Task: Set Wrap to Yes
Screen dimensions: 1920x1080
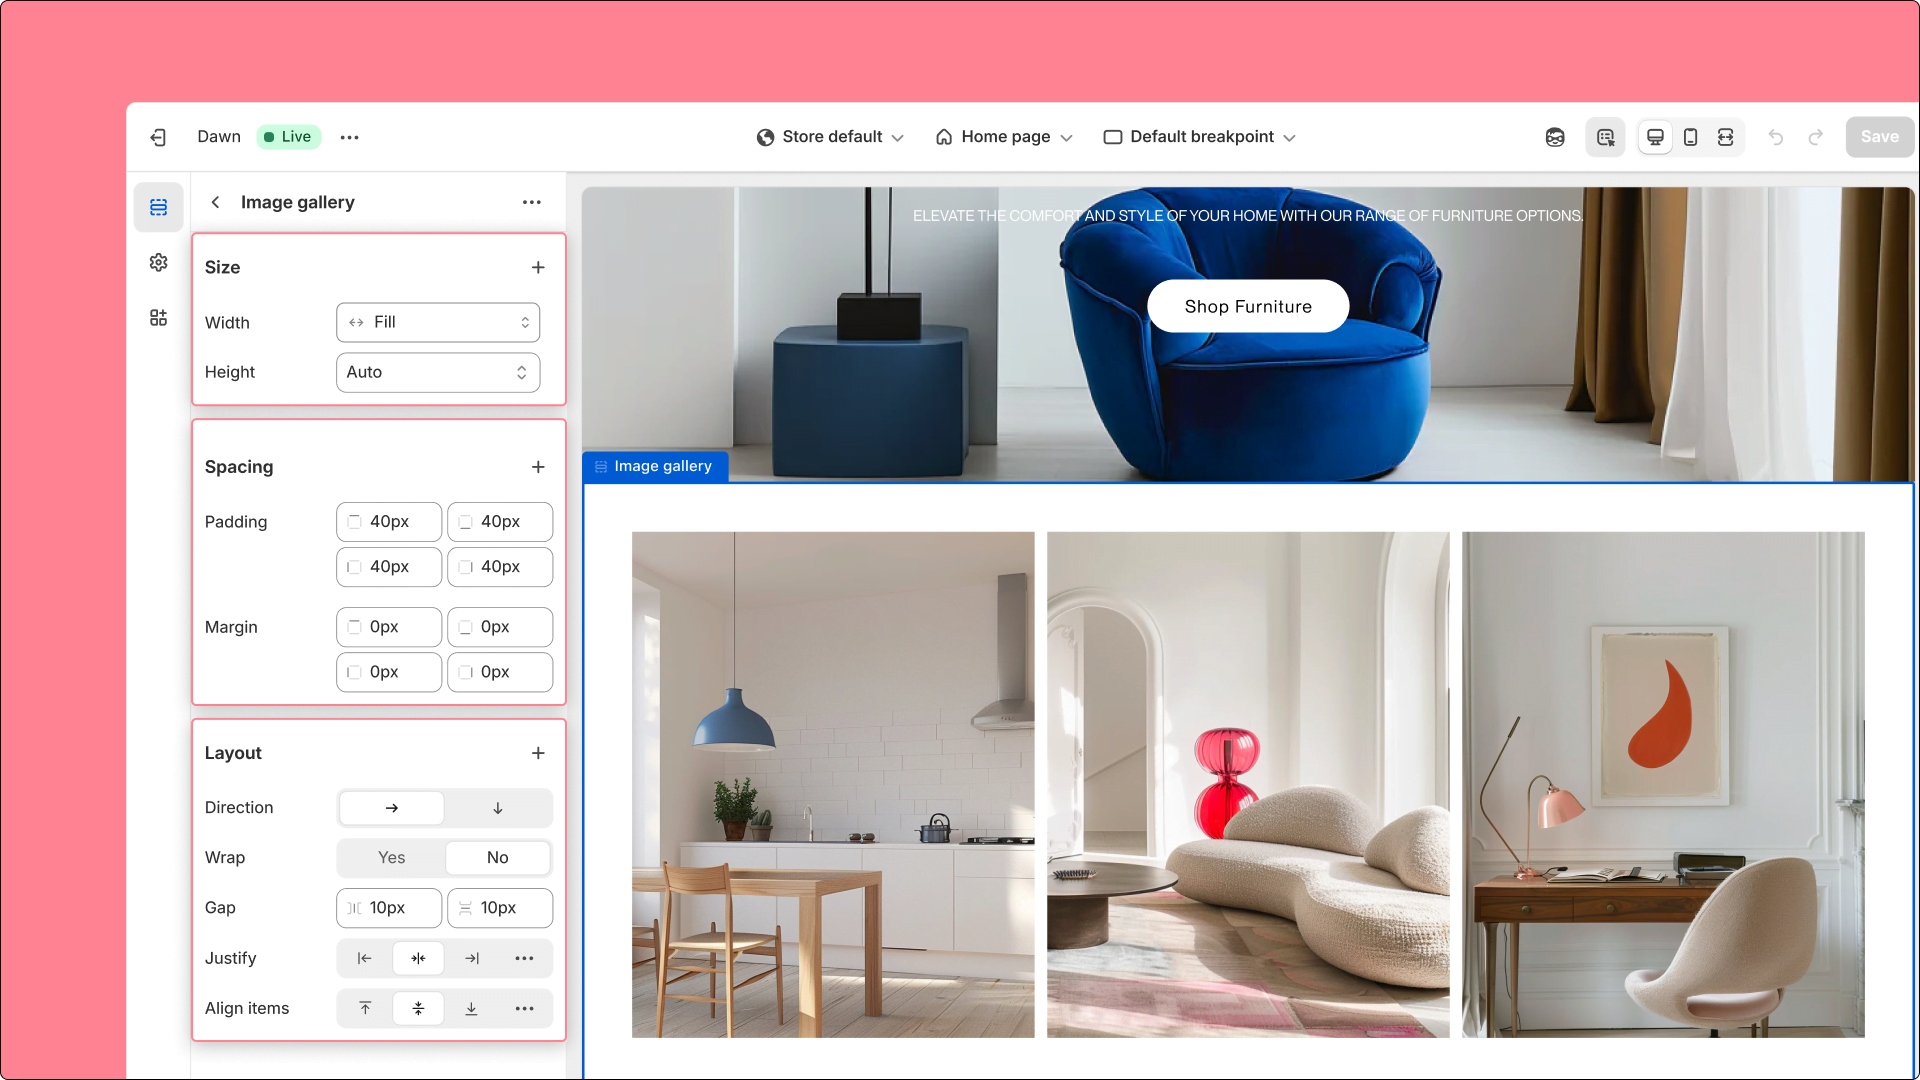Action: [x=391, y=858]
